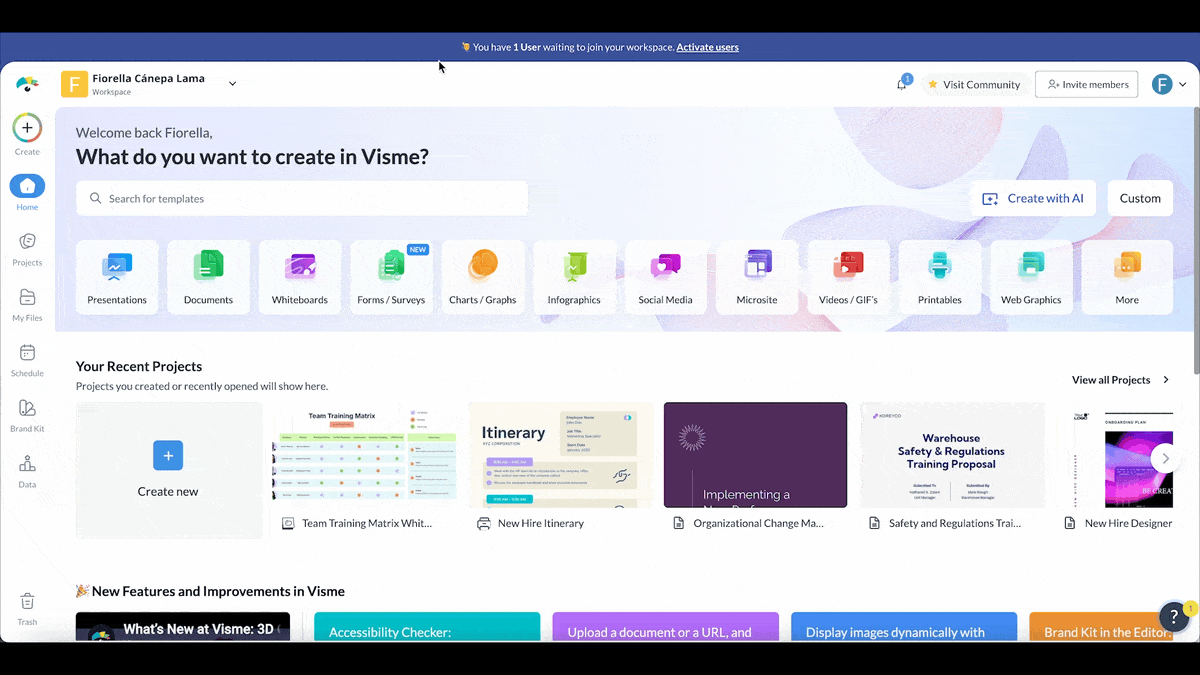Select the Social Media category

(666, 277)
